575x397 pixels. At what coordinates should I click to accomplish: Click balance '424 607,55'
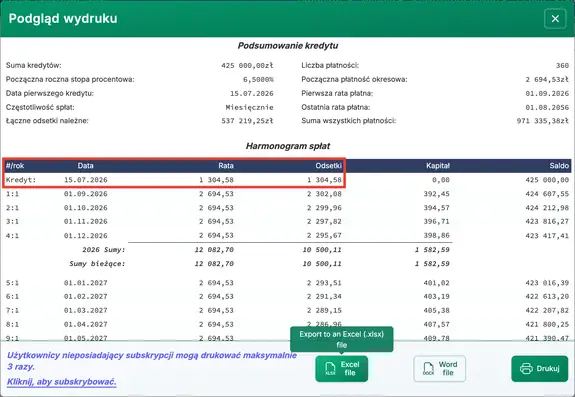tap(547, 194)
